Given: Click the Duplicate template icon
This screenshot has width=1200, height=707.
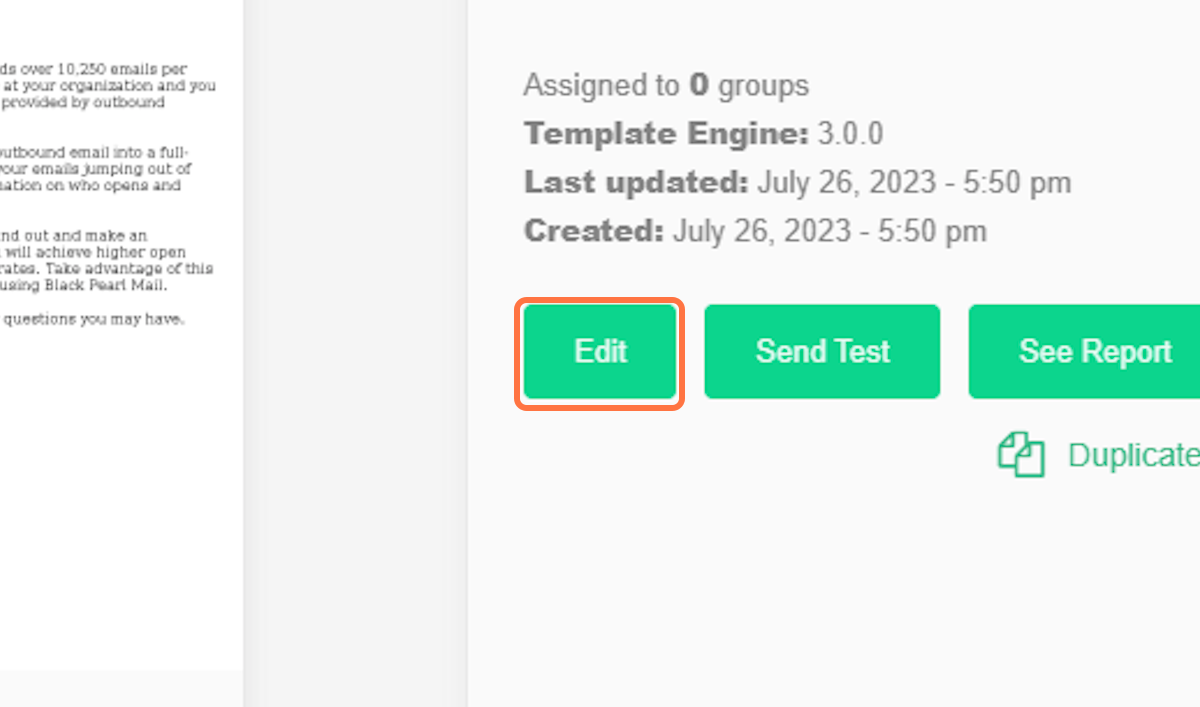Looking at the screenshot, I should (x=1021, y=455).
